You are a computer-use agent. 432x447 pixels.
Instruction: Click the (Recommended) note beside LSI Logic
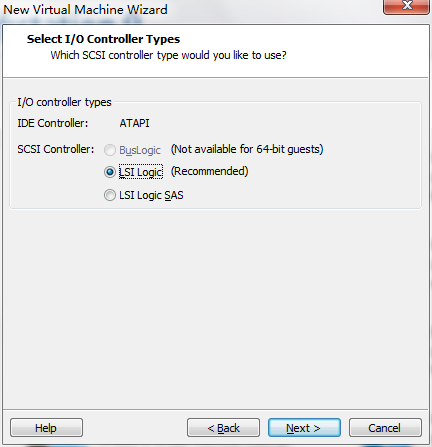pyautogui.click(x=209, y=171)
